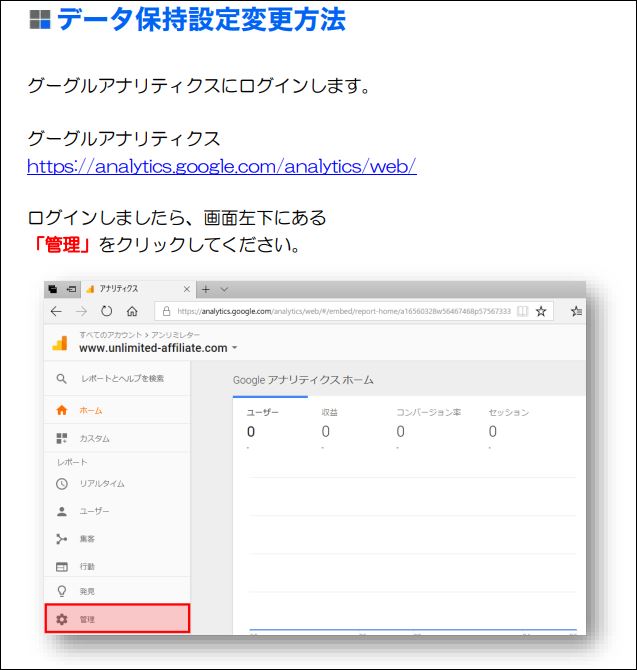
Task: Open the analytics.google.com hyperlink
Action: [x=222, y=166]
